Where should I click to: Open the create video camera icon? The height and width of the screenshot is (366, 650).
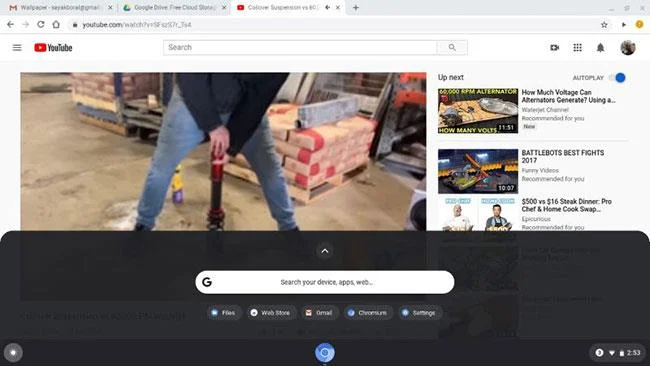(x=555, y=48)
